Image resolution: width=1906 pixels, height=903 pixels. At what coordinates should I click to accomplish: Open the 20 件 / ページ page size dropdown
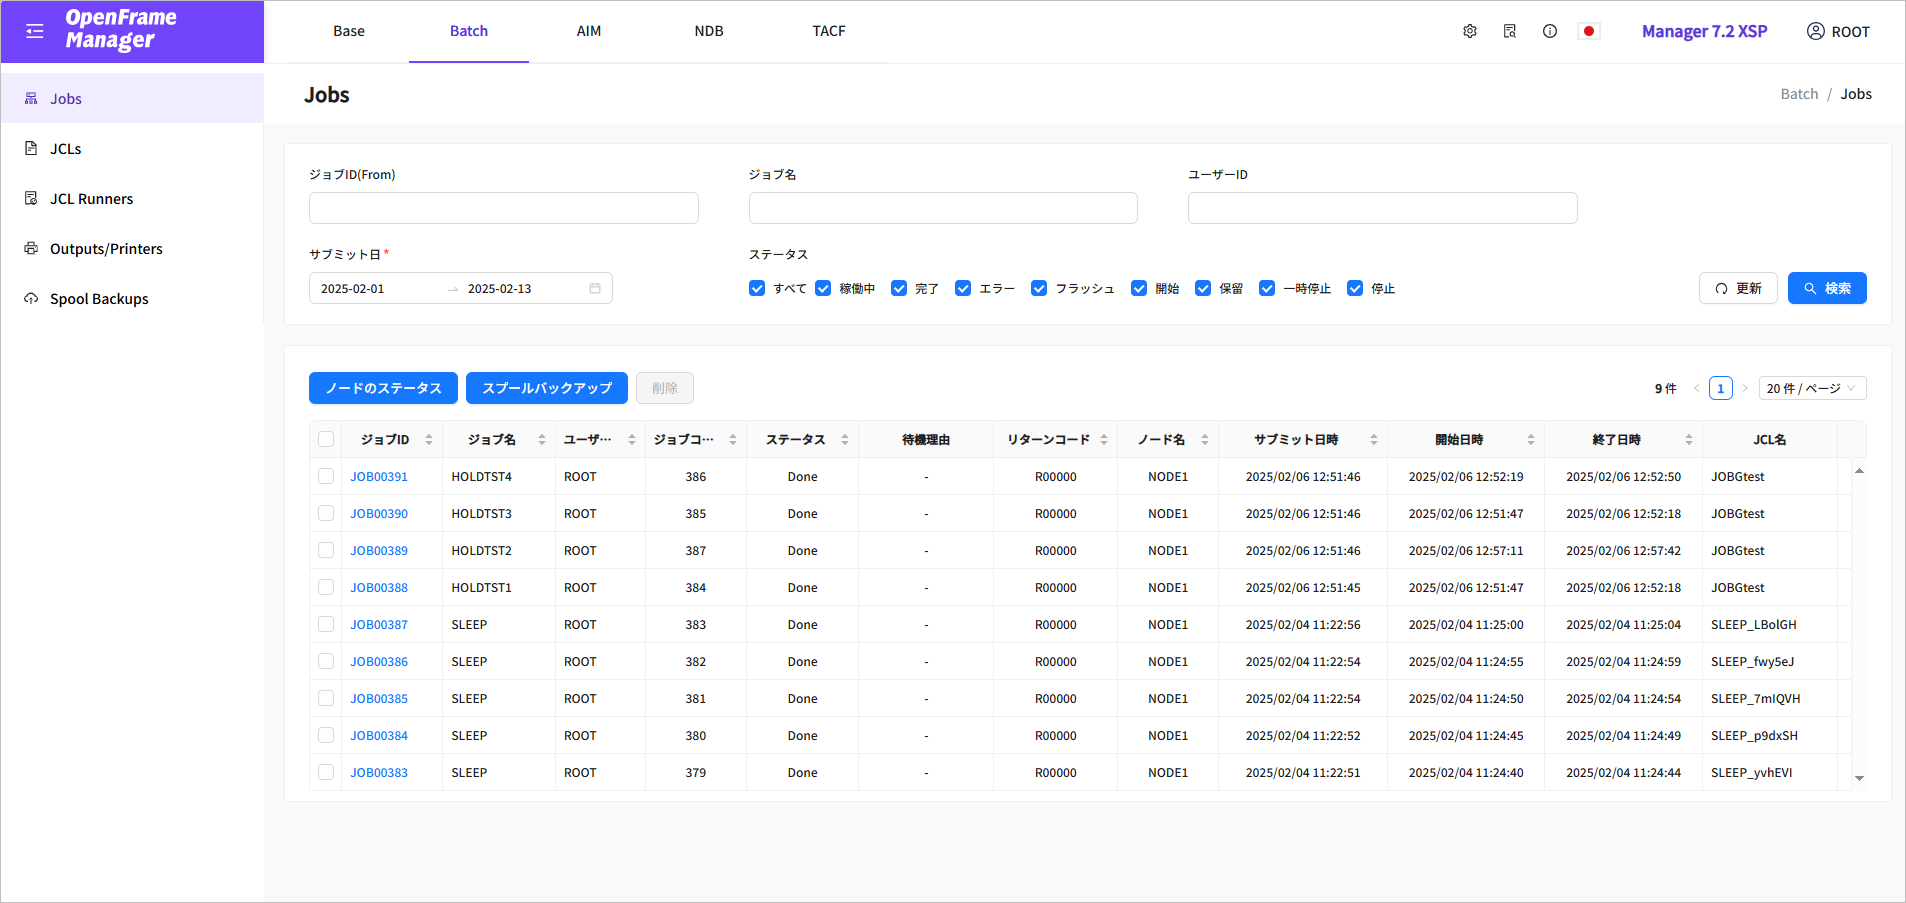pos(1811,388)
